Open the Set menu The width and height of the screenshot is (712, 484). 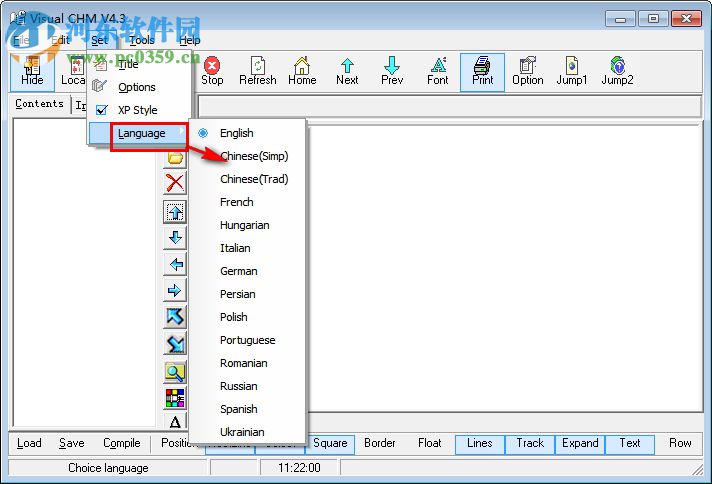pos(99,40)
